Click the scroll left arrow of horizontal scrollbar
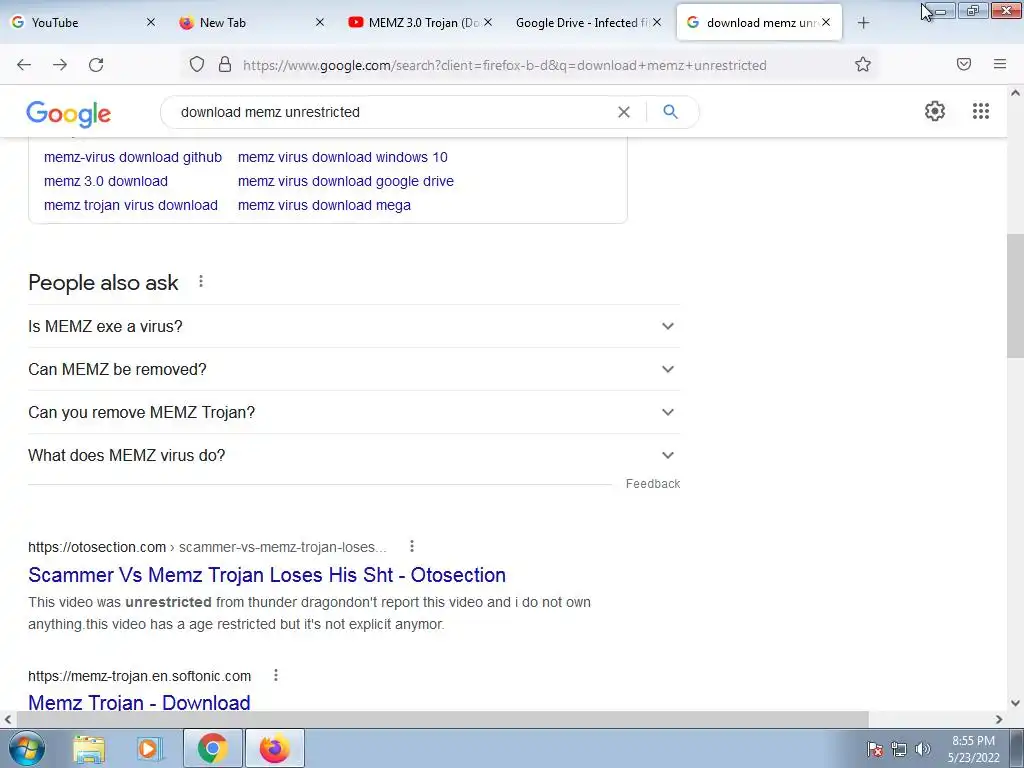1024x768 pixels. (x=7, y=720)
